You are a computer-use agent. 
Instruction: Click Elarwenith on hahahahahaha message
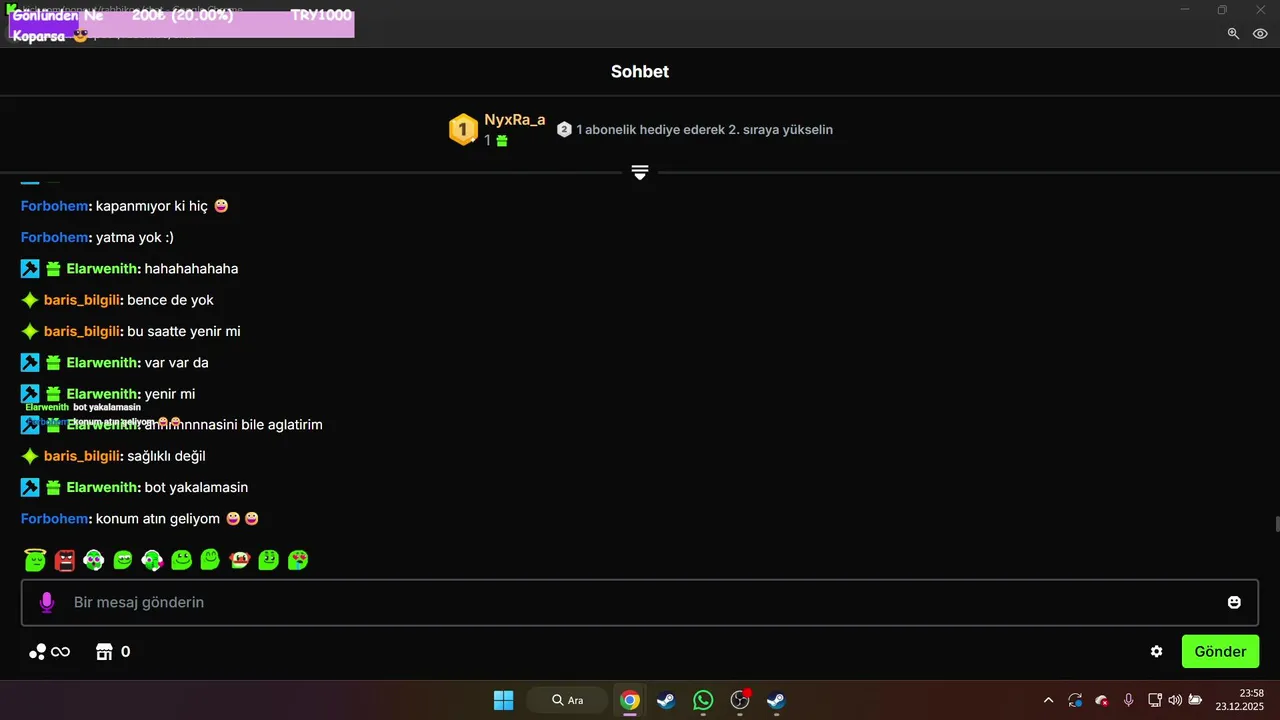click(102, 268)
